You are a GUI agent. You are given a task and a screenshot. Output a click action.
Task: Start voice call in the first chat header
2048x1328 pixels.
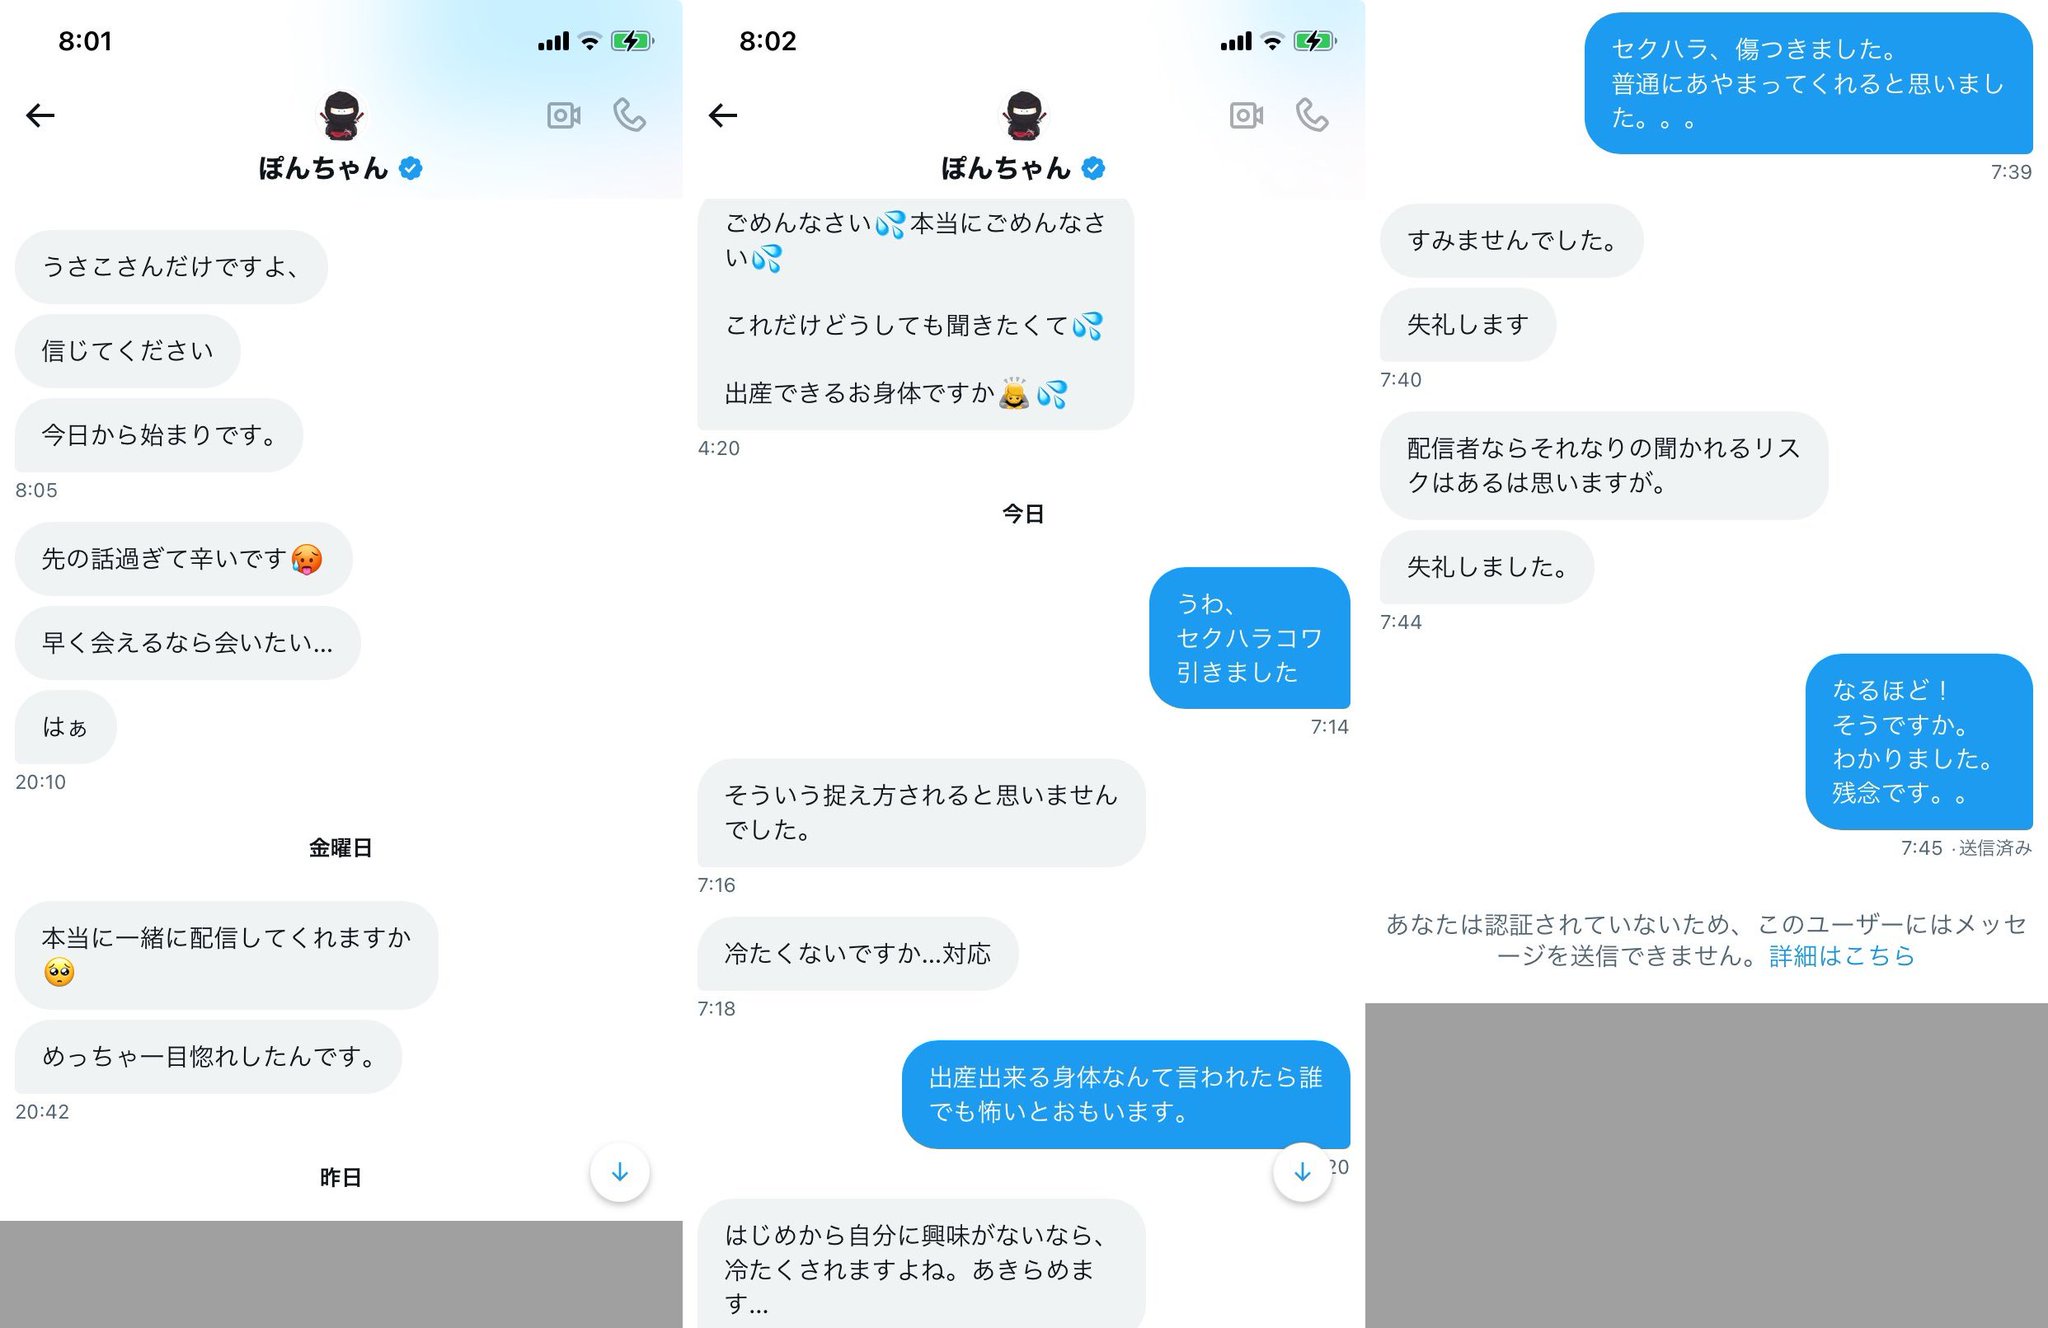(x=630, y=116)
